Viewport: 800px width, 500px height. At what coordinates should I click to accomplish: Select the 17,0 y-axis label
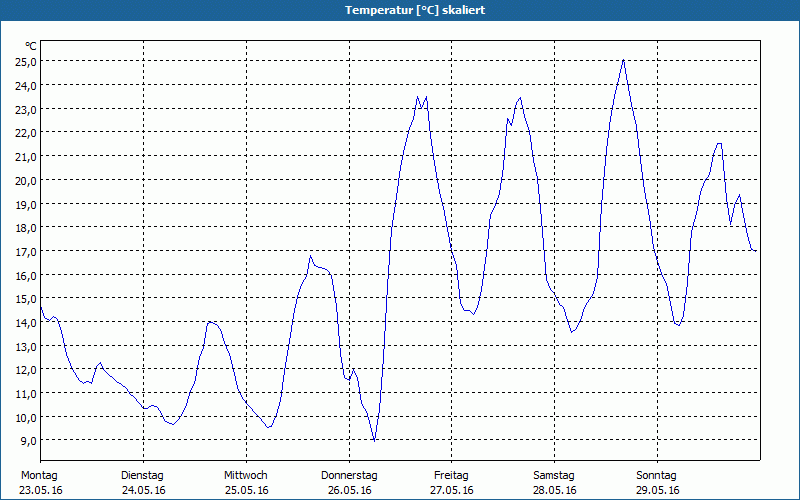(26, 251)
